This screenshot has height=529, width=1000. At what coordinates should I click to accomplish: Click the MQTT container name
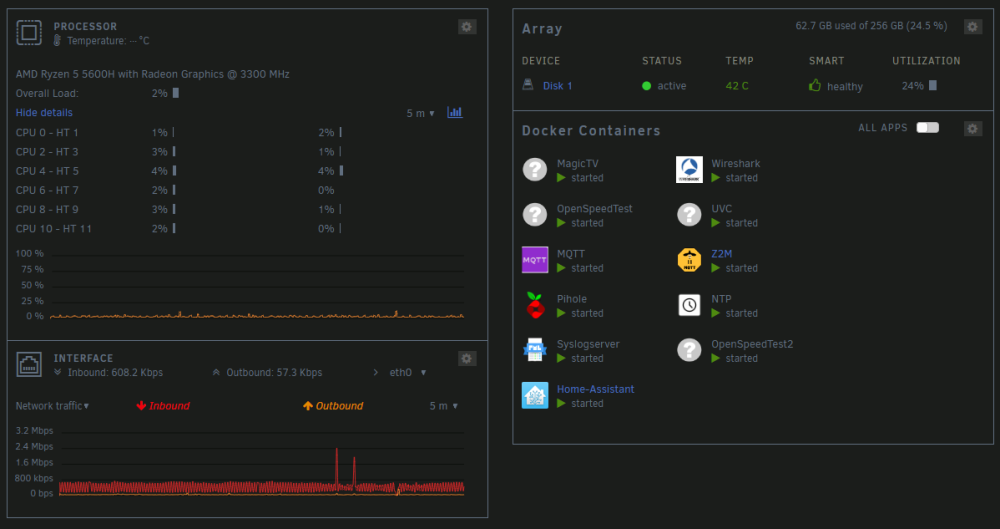pos(571,253)
